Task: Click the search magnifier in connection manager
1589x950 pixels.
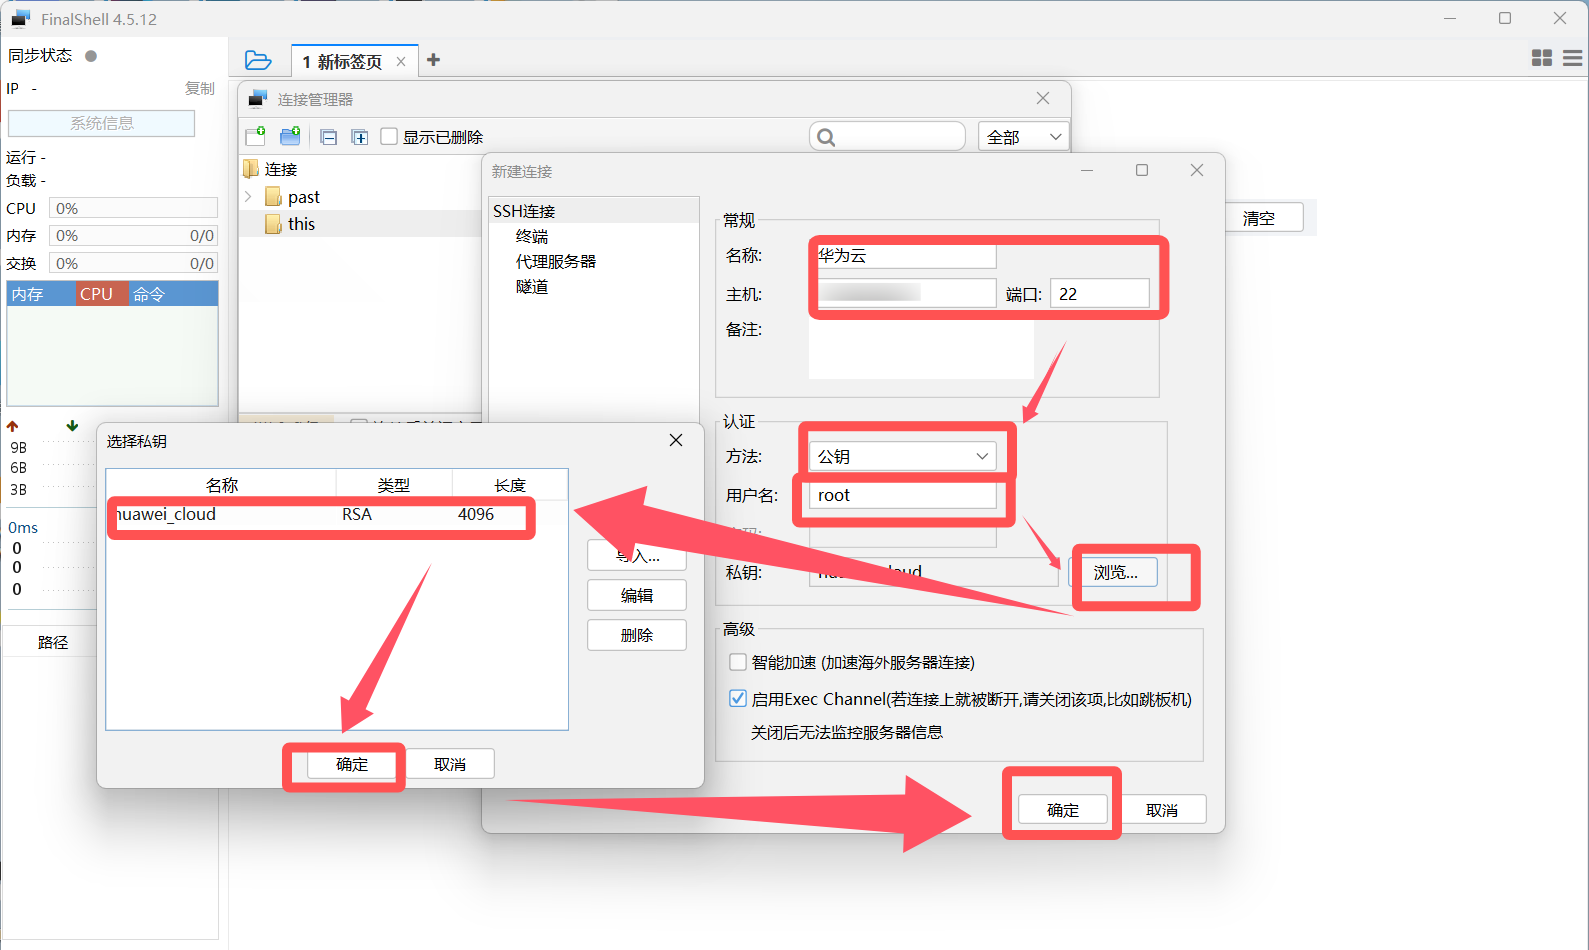Action: click(x=826, y=137)
